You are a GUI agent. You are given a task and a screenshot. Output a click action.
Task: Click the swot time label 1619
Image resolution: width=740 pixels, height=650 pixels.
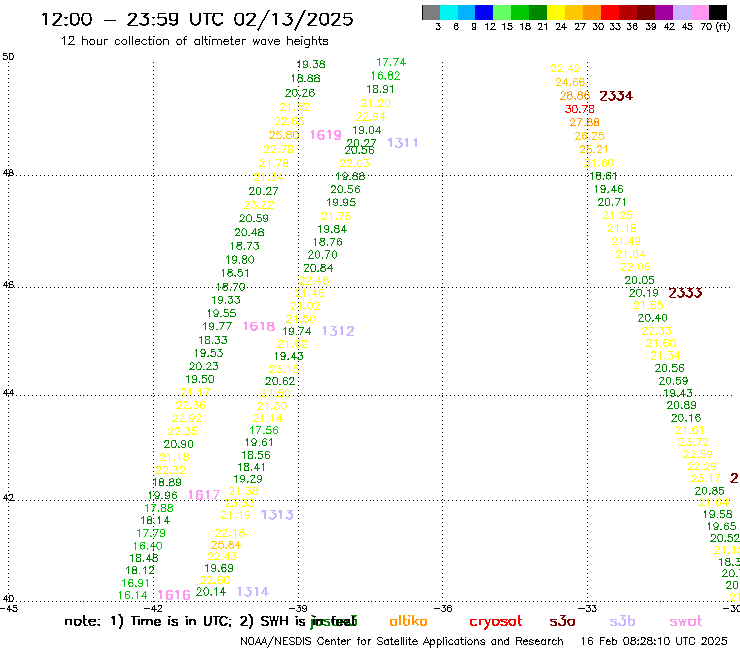pyautogui.click(x=326, y=135)
